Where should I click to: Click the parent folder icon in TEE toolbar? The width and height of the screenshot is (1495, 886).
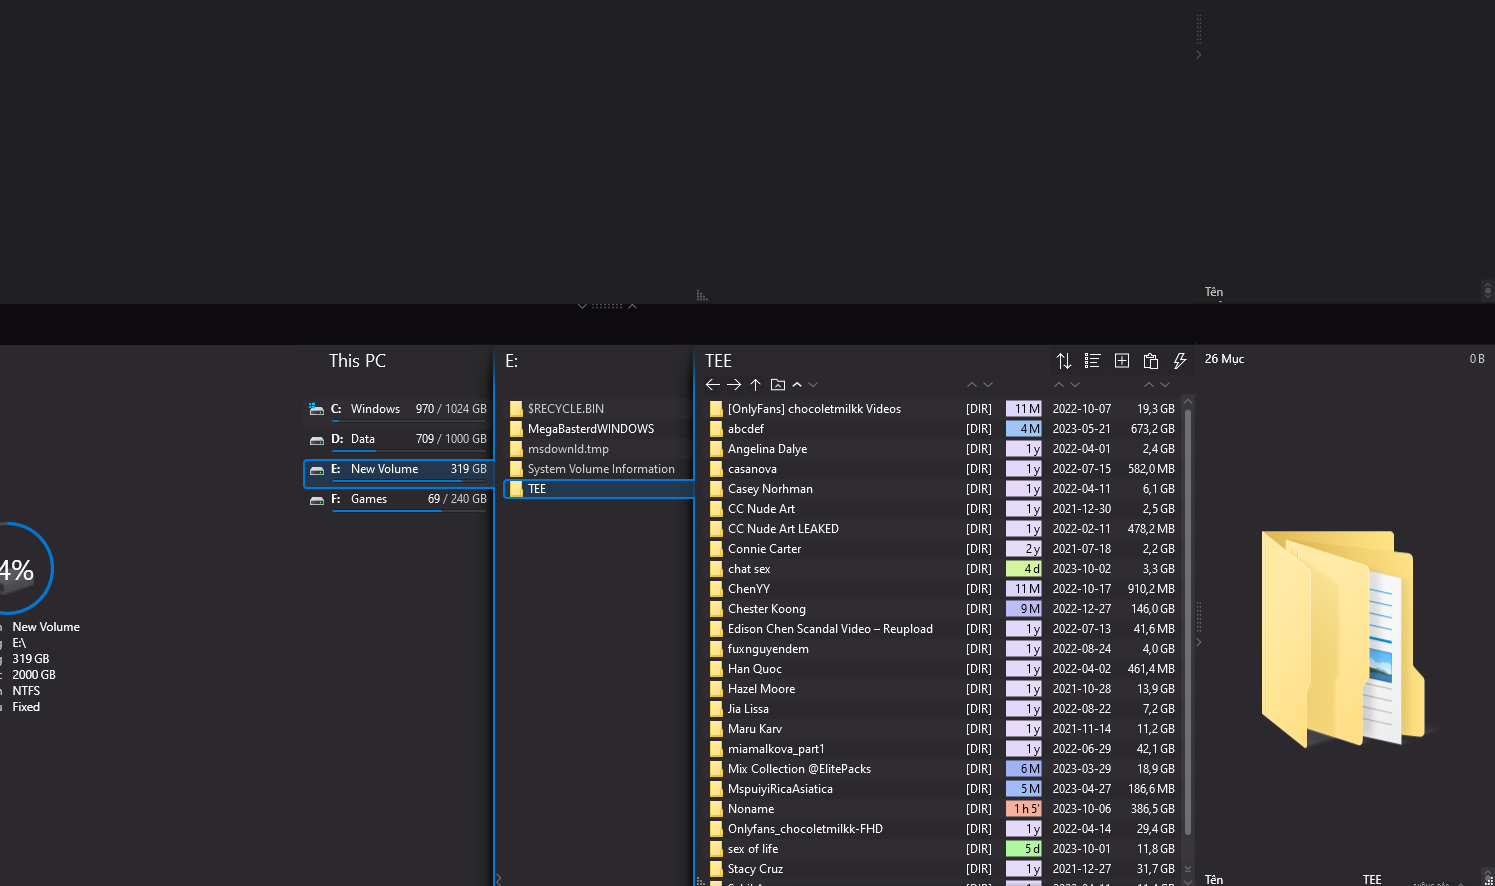coord(778,384)
